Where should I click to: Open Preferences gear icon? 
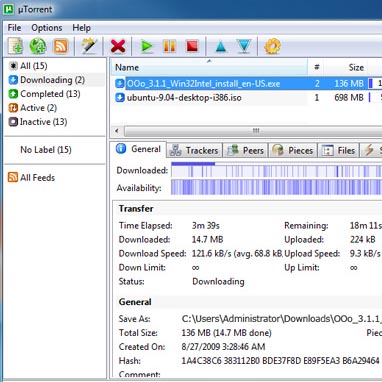(x=272, y=46)
